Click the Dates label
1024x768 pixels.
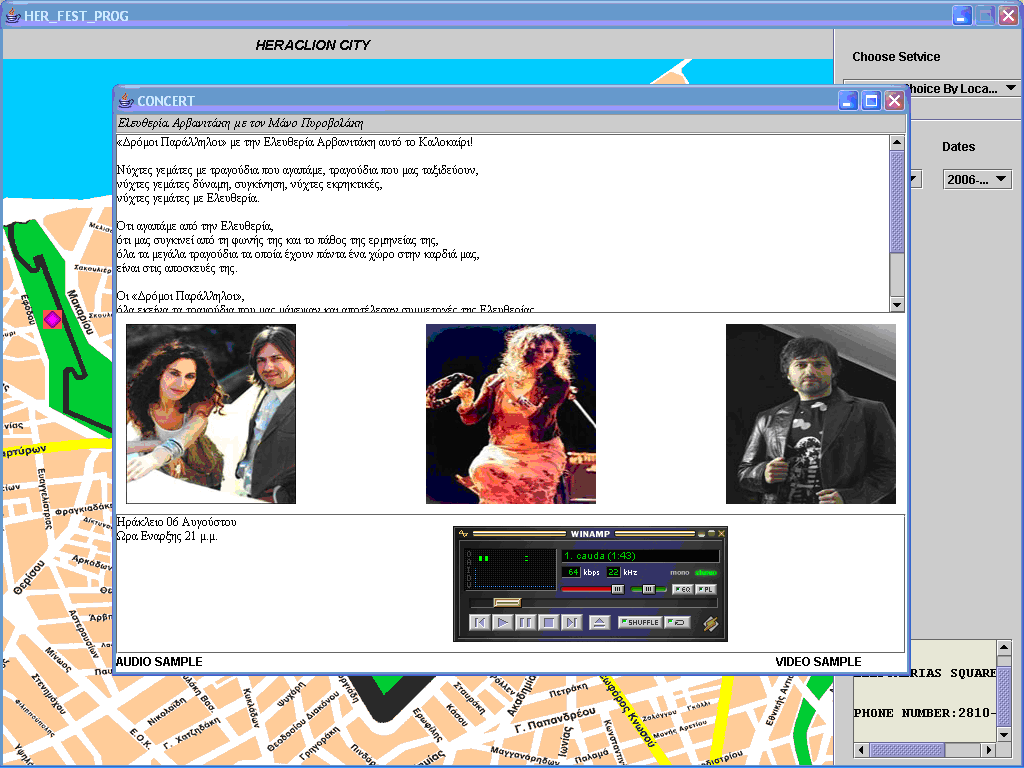(958, 147)
